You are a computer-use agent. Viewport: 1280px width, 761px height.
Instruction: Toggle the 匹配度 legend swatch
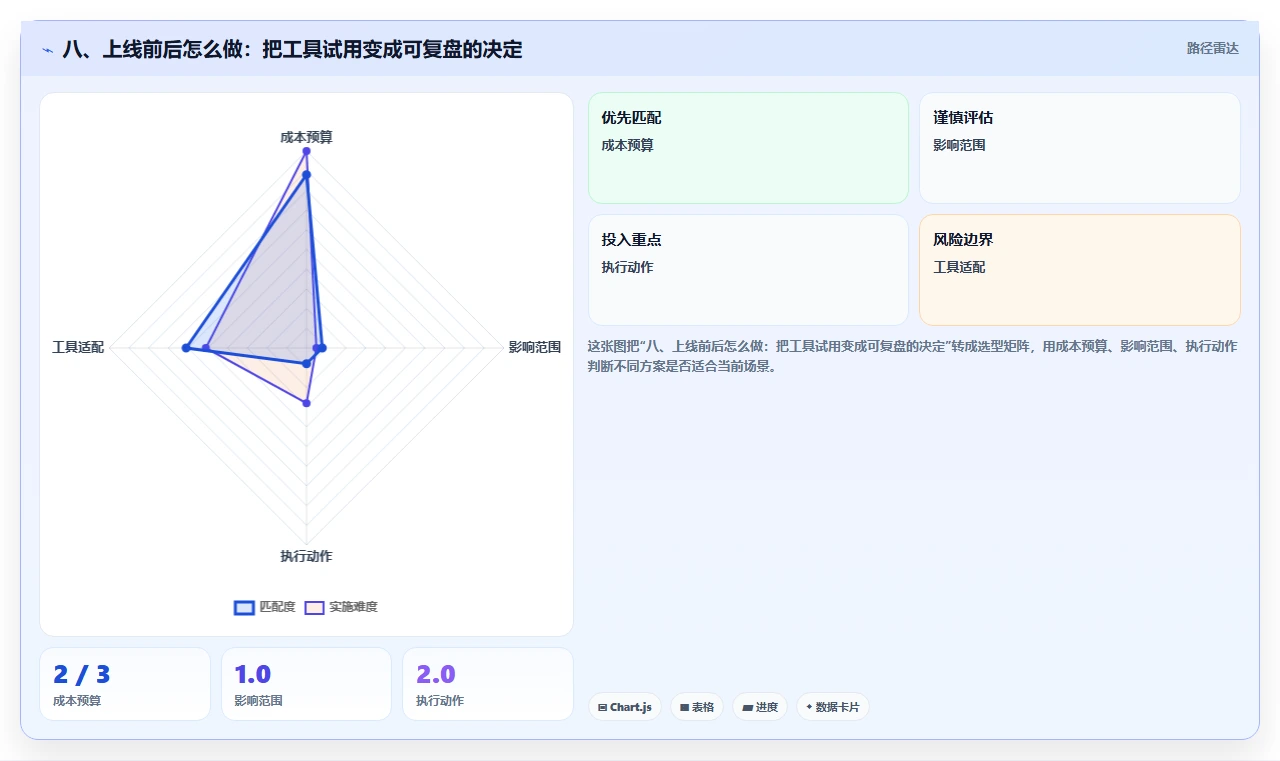click(x=244, y=607)
